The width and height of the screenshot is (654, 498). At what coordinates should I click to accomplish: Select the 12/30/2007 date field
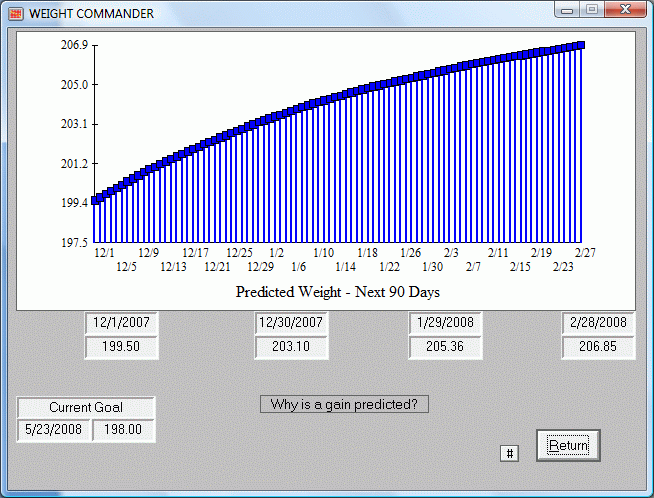tap(291, 323)
